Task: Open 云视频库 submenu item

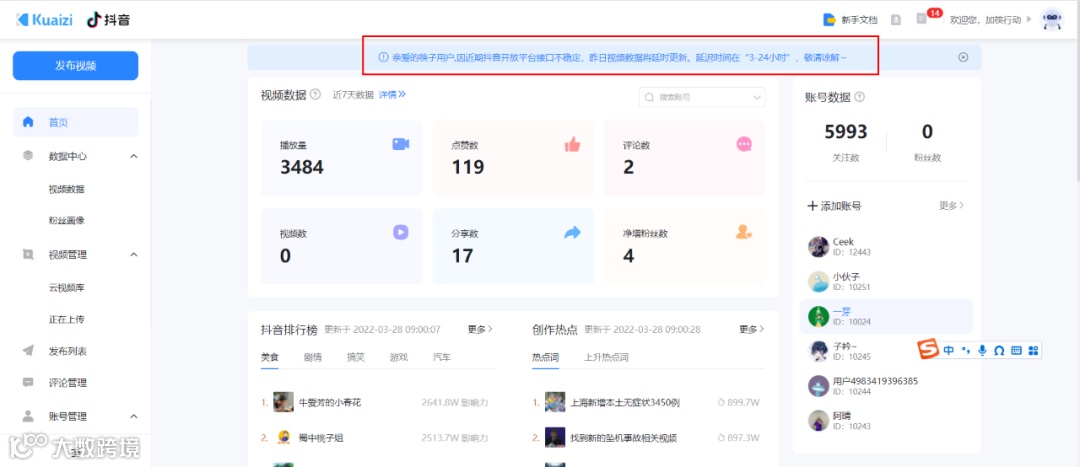Action: [66, 287]
